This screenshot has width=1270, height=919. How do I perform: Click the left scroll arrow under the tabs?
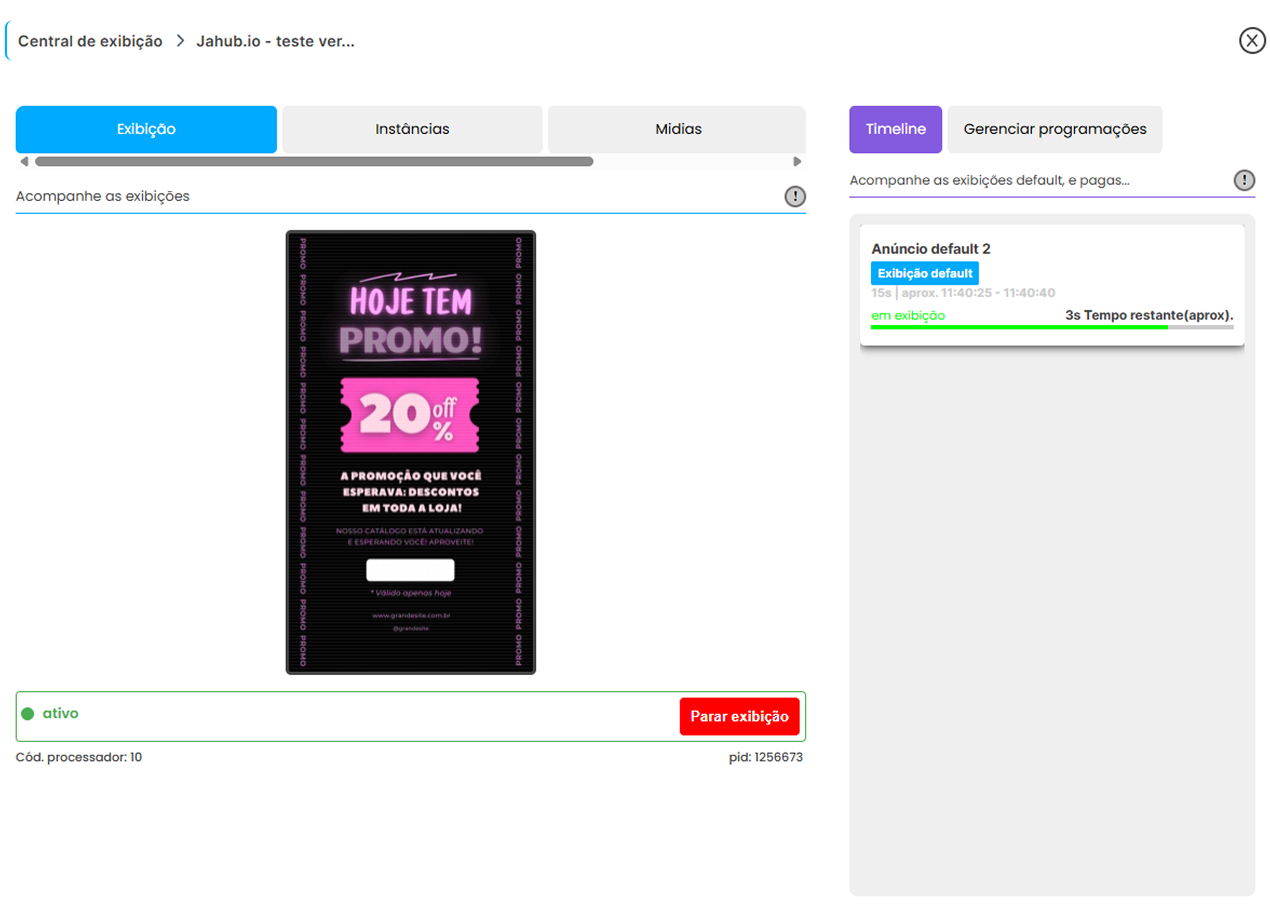click(x=24, y=161)
